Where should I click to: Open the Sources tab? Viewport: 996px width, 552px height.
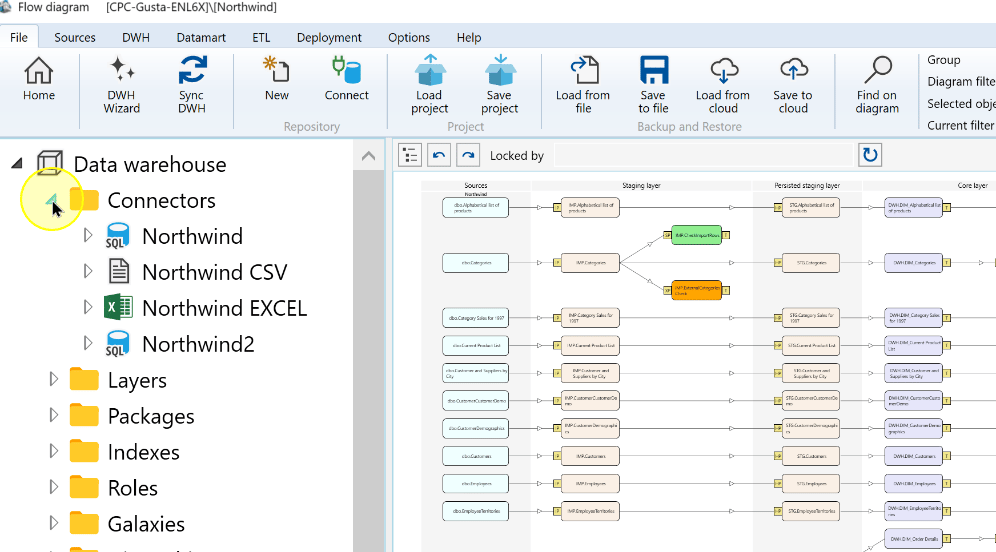[75, 37]
